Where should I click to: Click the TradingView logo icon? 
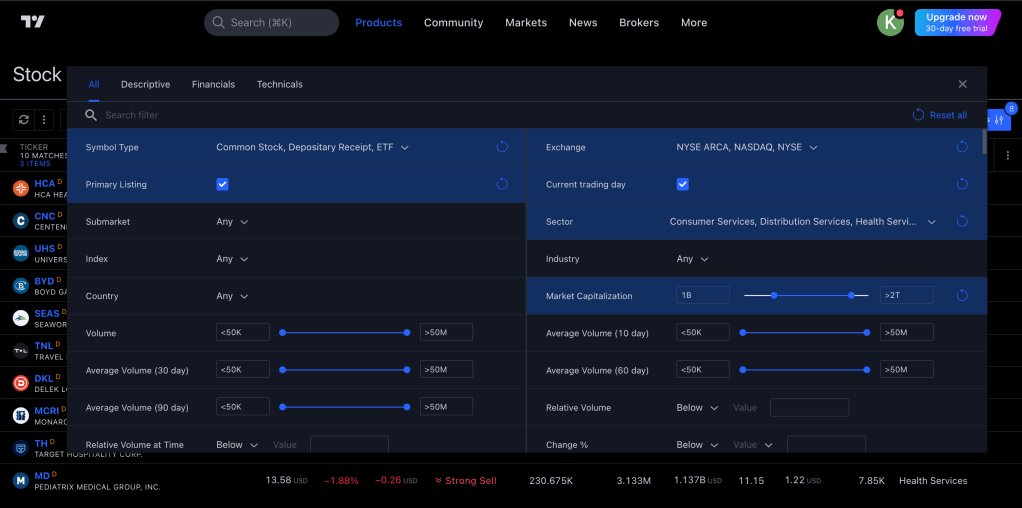coord(33,22)
